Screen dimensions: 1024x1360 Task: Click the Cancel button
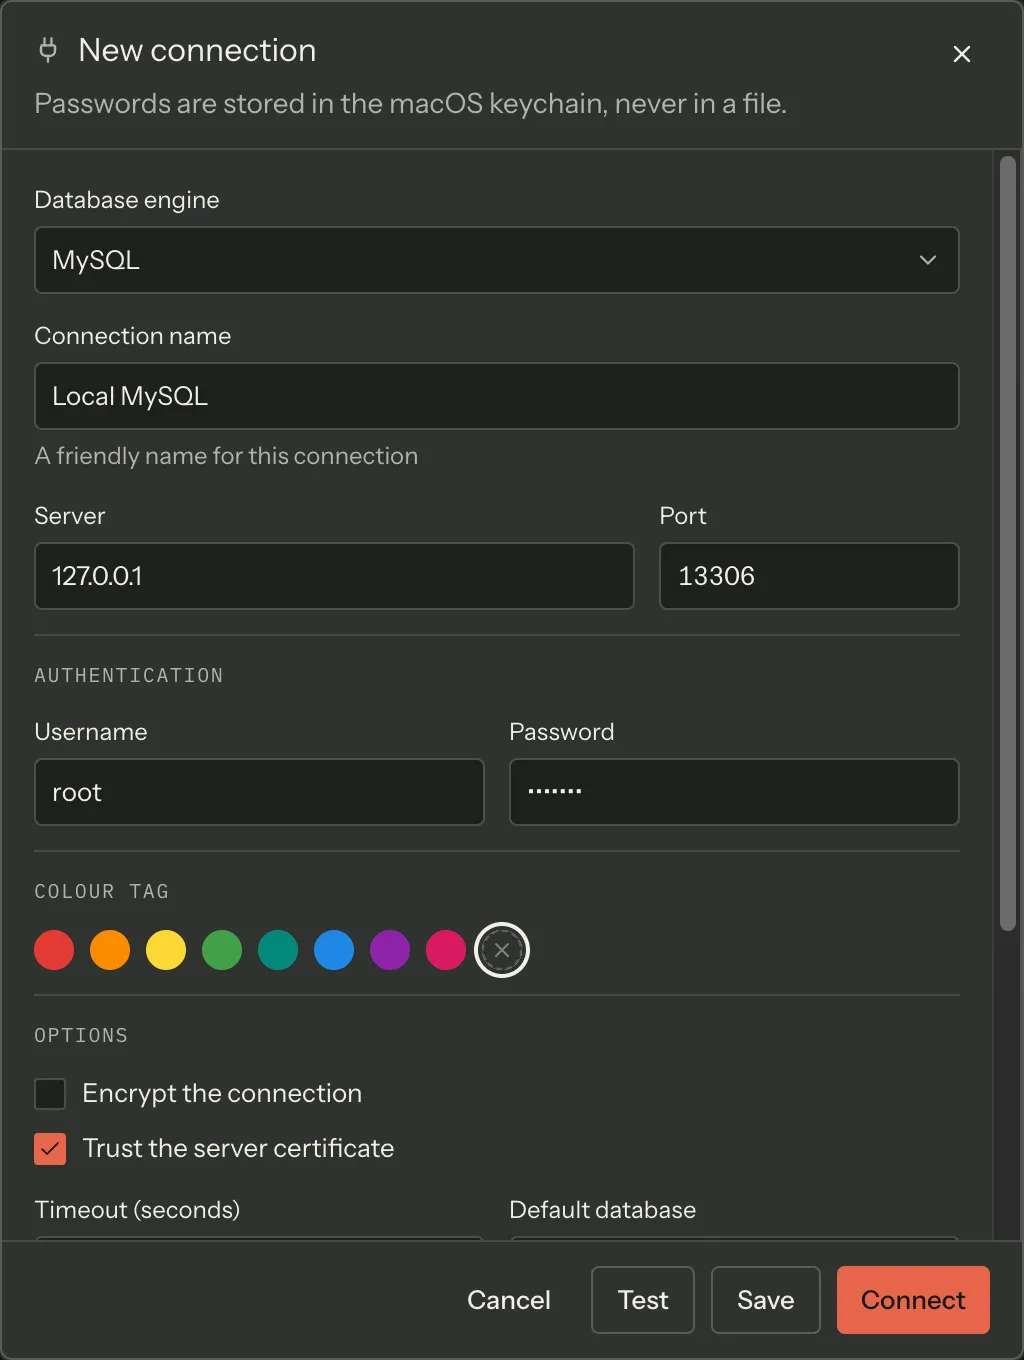(x=509, y=1300)
